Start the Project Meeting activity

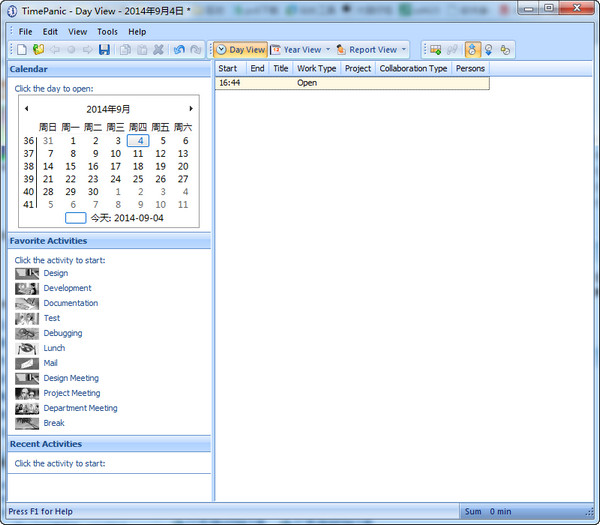point(71,393)
